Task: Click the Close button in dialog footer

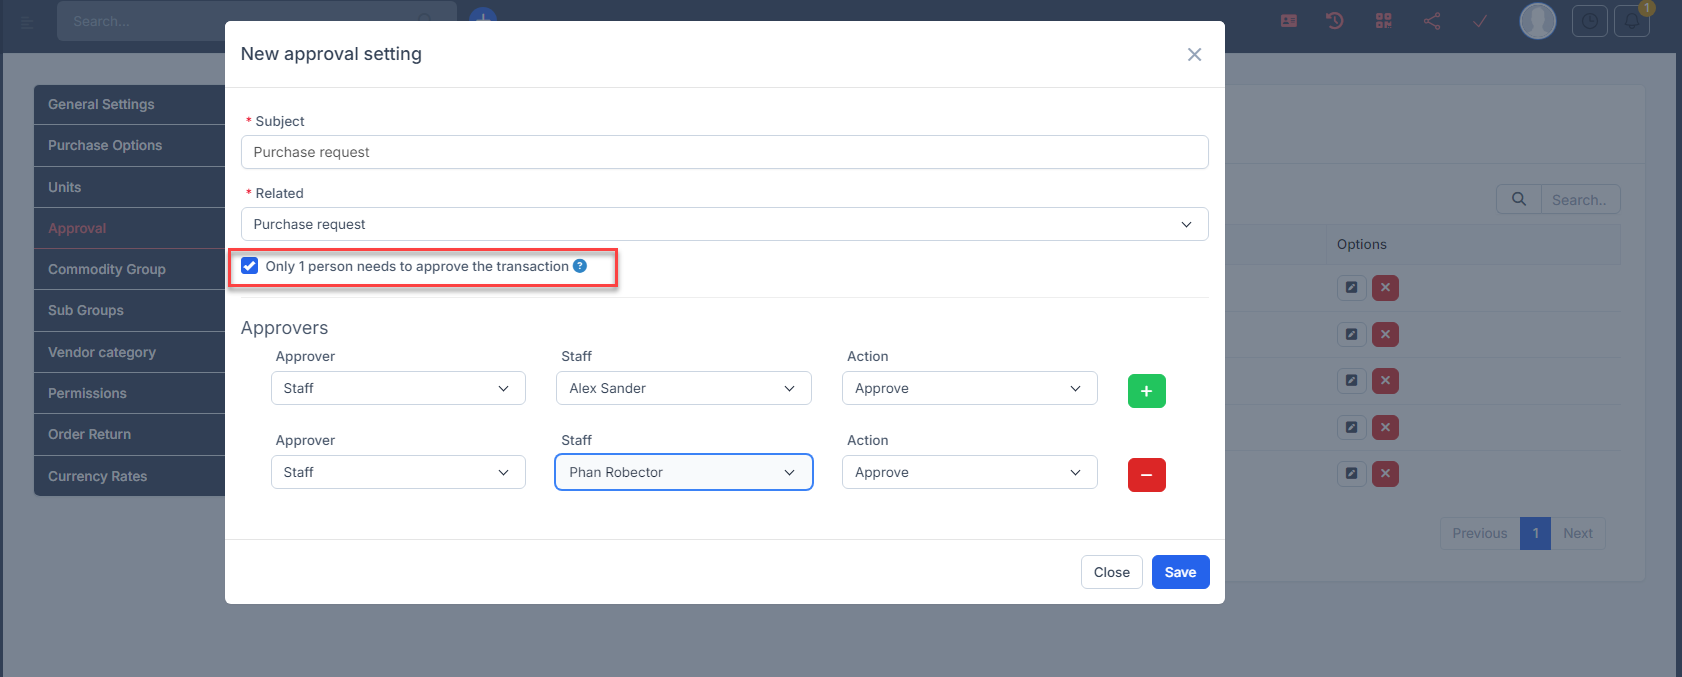Action: click(x=1111, y=572)
